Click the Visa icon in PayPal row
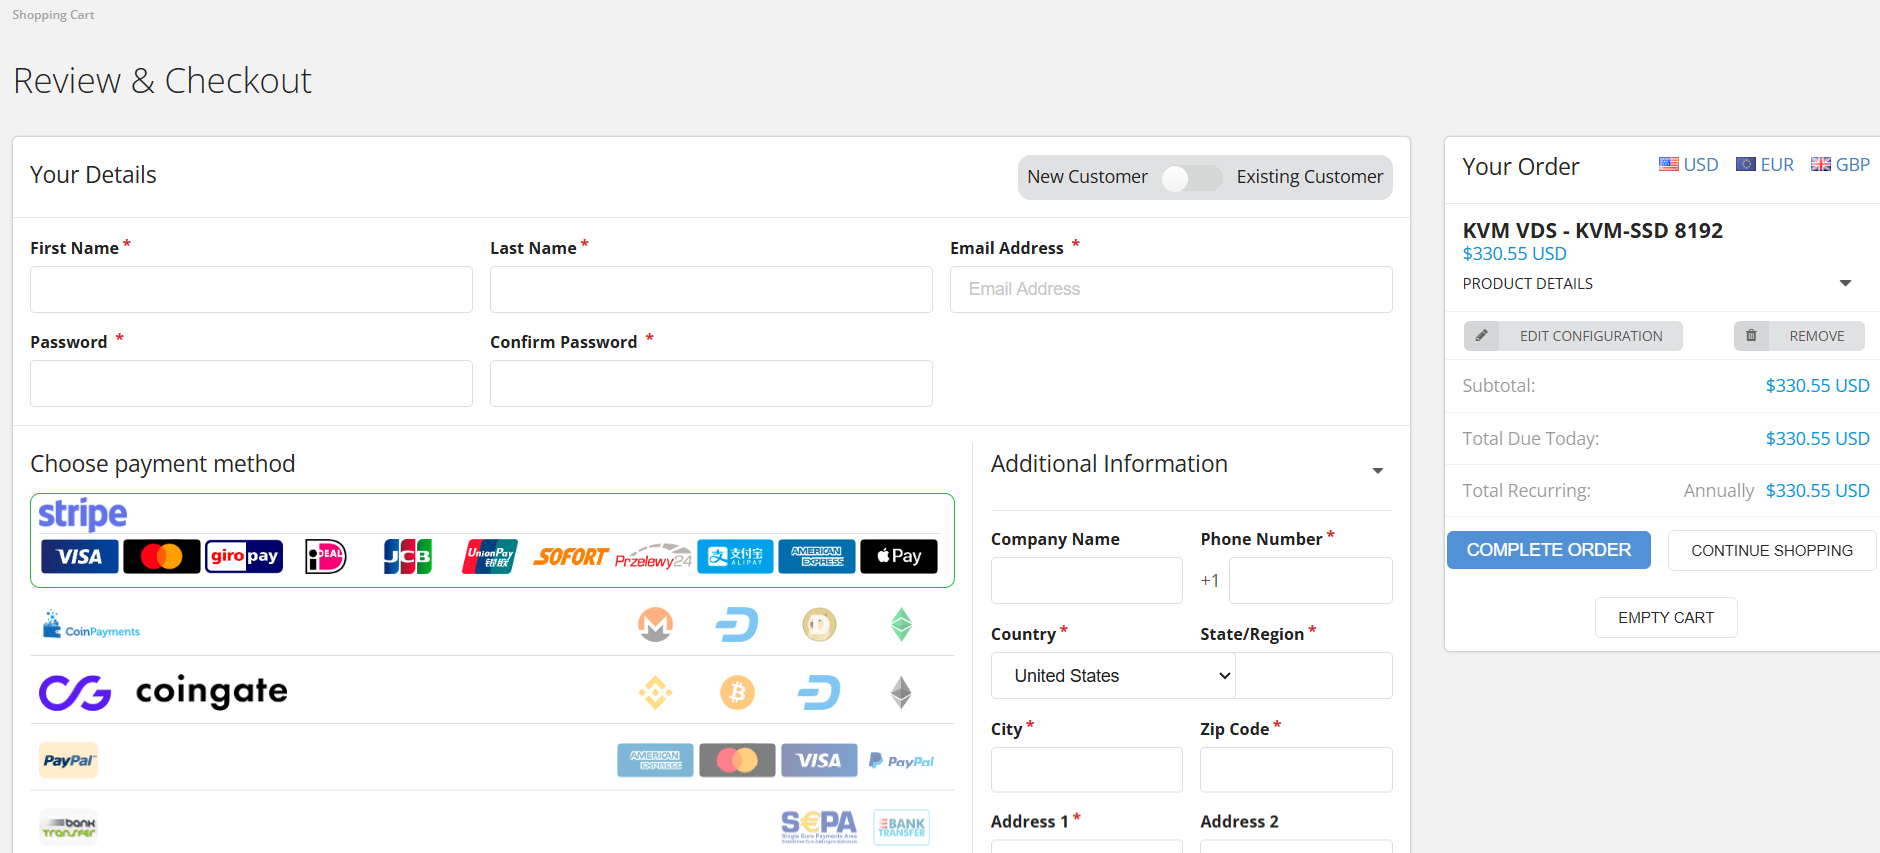 819,760
